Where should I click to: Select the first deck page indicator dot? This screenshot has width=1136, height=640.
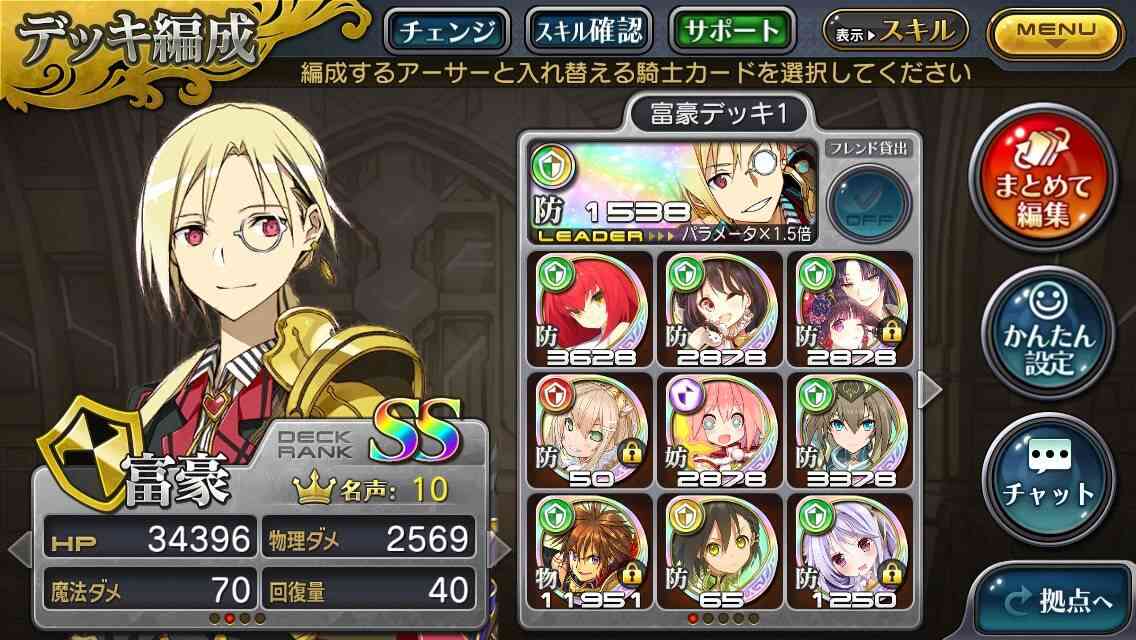692,618
